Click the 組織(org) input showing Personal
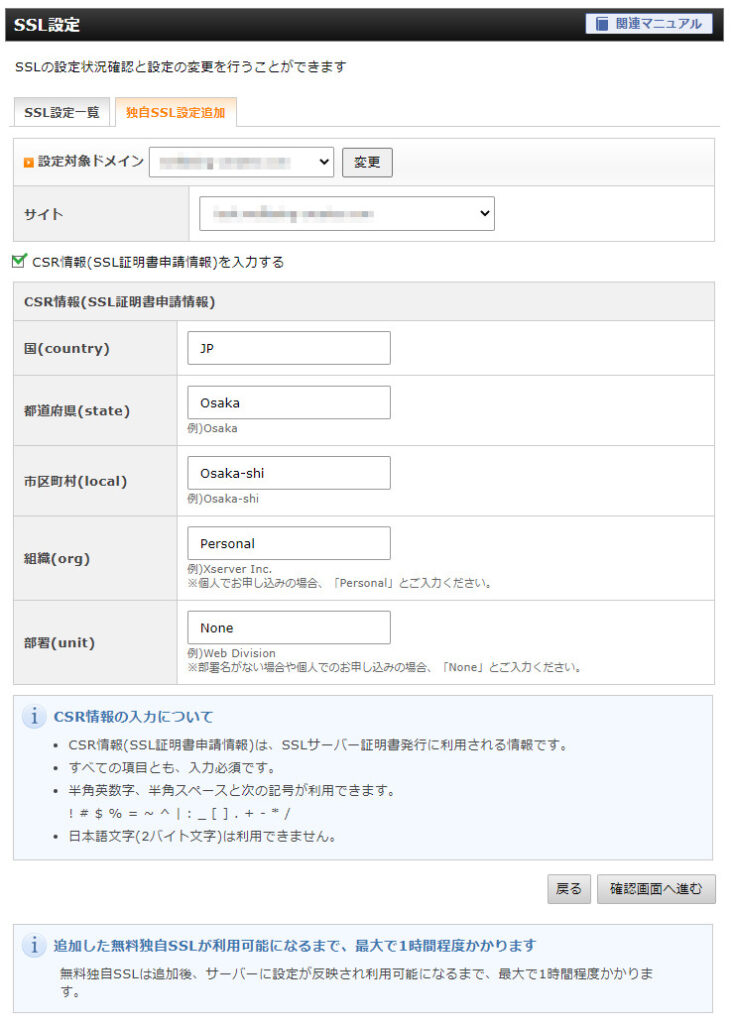The image size is (732, 1024). [x=289, y=543]
